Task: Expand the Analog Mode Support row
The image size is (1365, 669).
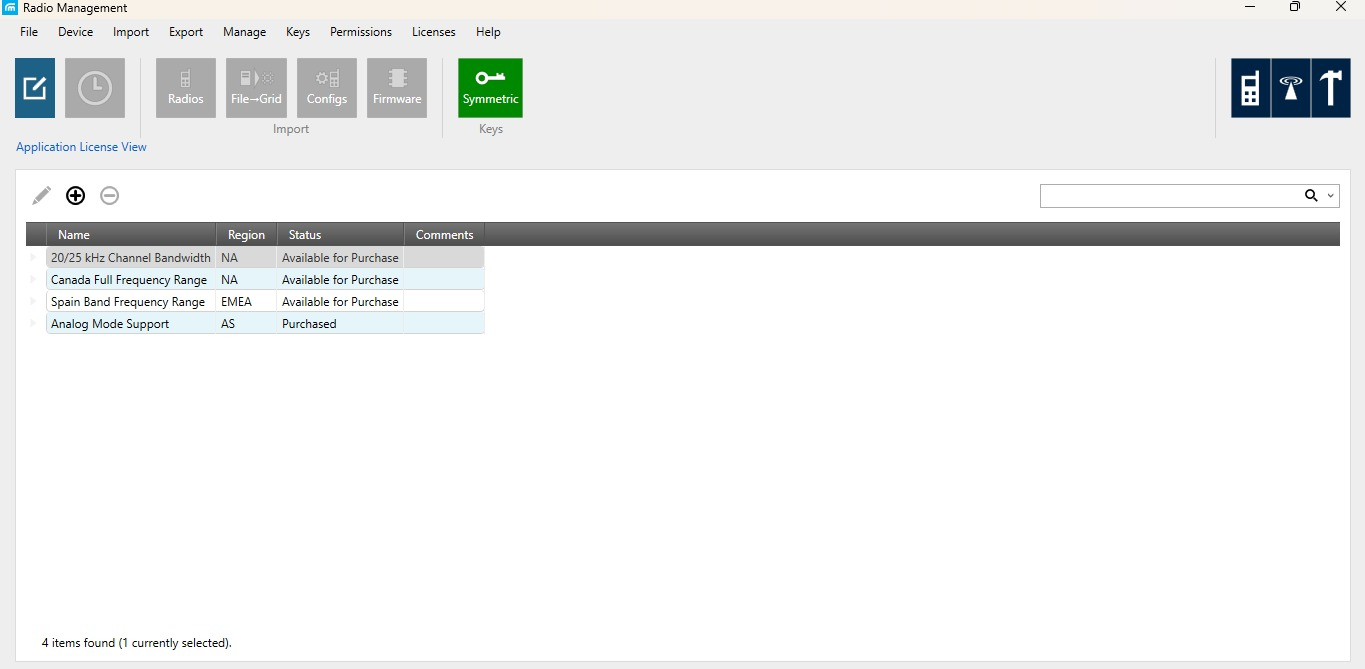Action: pyautogui.click(x=33, y=323)
